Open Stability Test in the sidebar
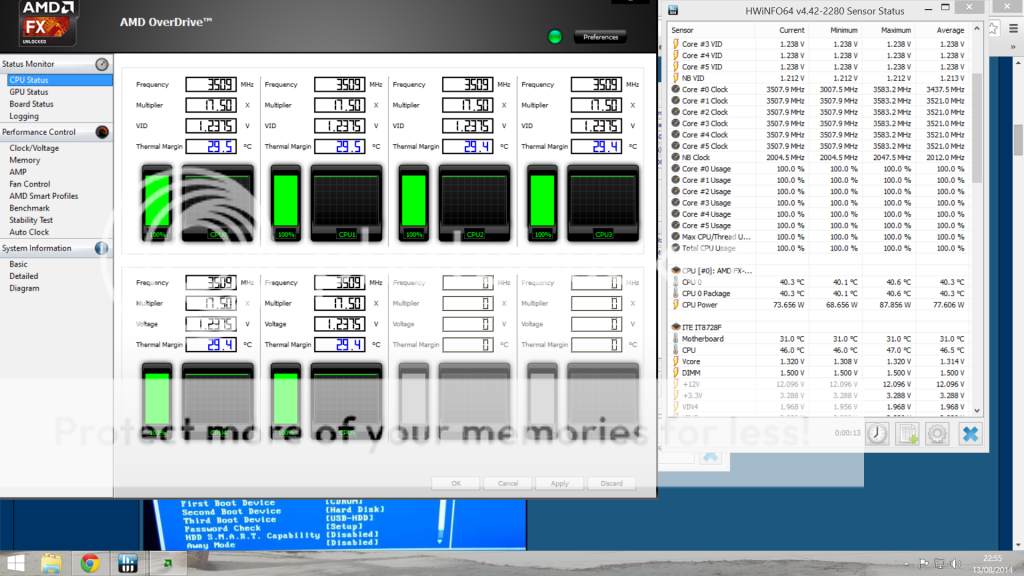Screen dimensions: 1024x576 31,220
